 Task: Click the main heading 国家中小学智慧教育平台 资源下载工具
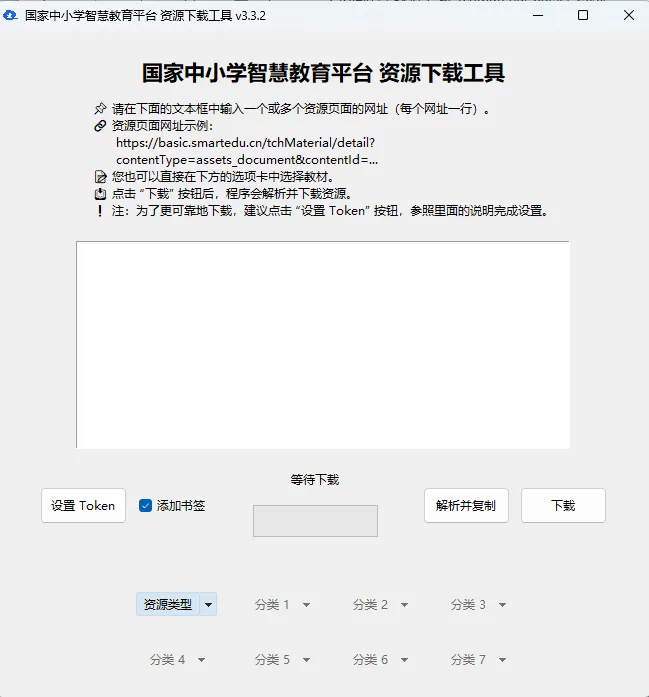coord(323,73)
